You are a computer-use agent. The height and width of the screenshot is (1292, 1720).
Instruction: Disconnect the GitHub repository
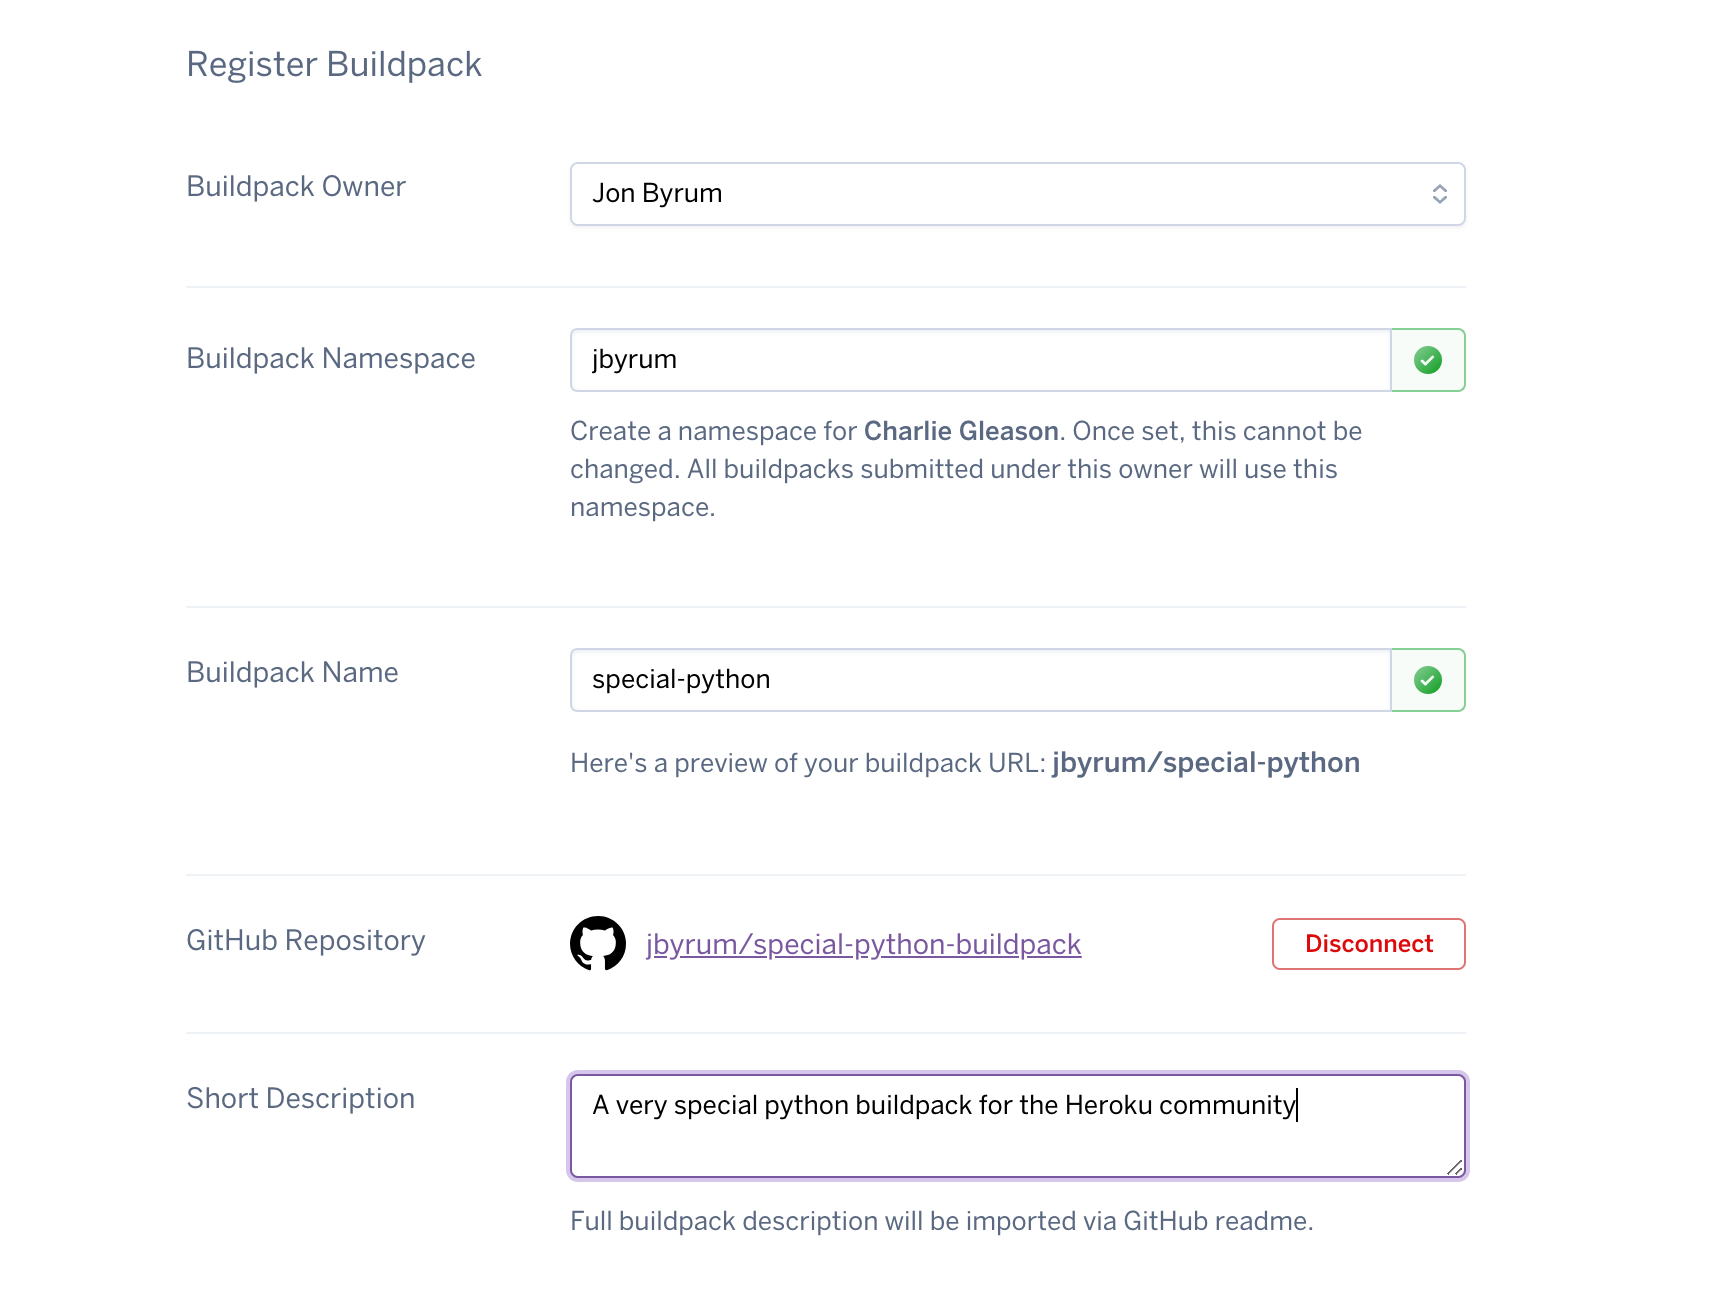(1368, 943)
